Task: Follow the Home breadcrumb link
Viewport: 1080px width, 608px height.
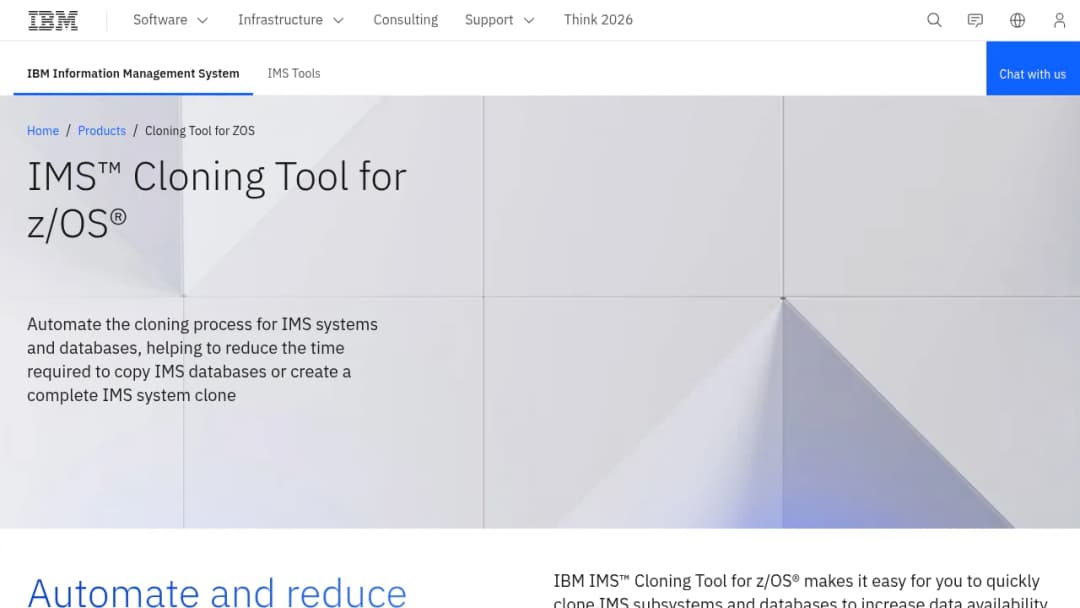Action: pyautogui.click(x=43, y=131)
